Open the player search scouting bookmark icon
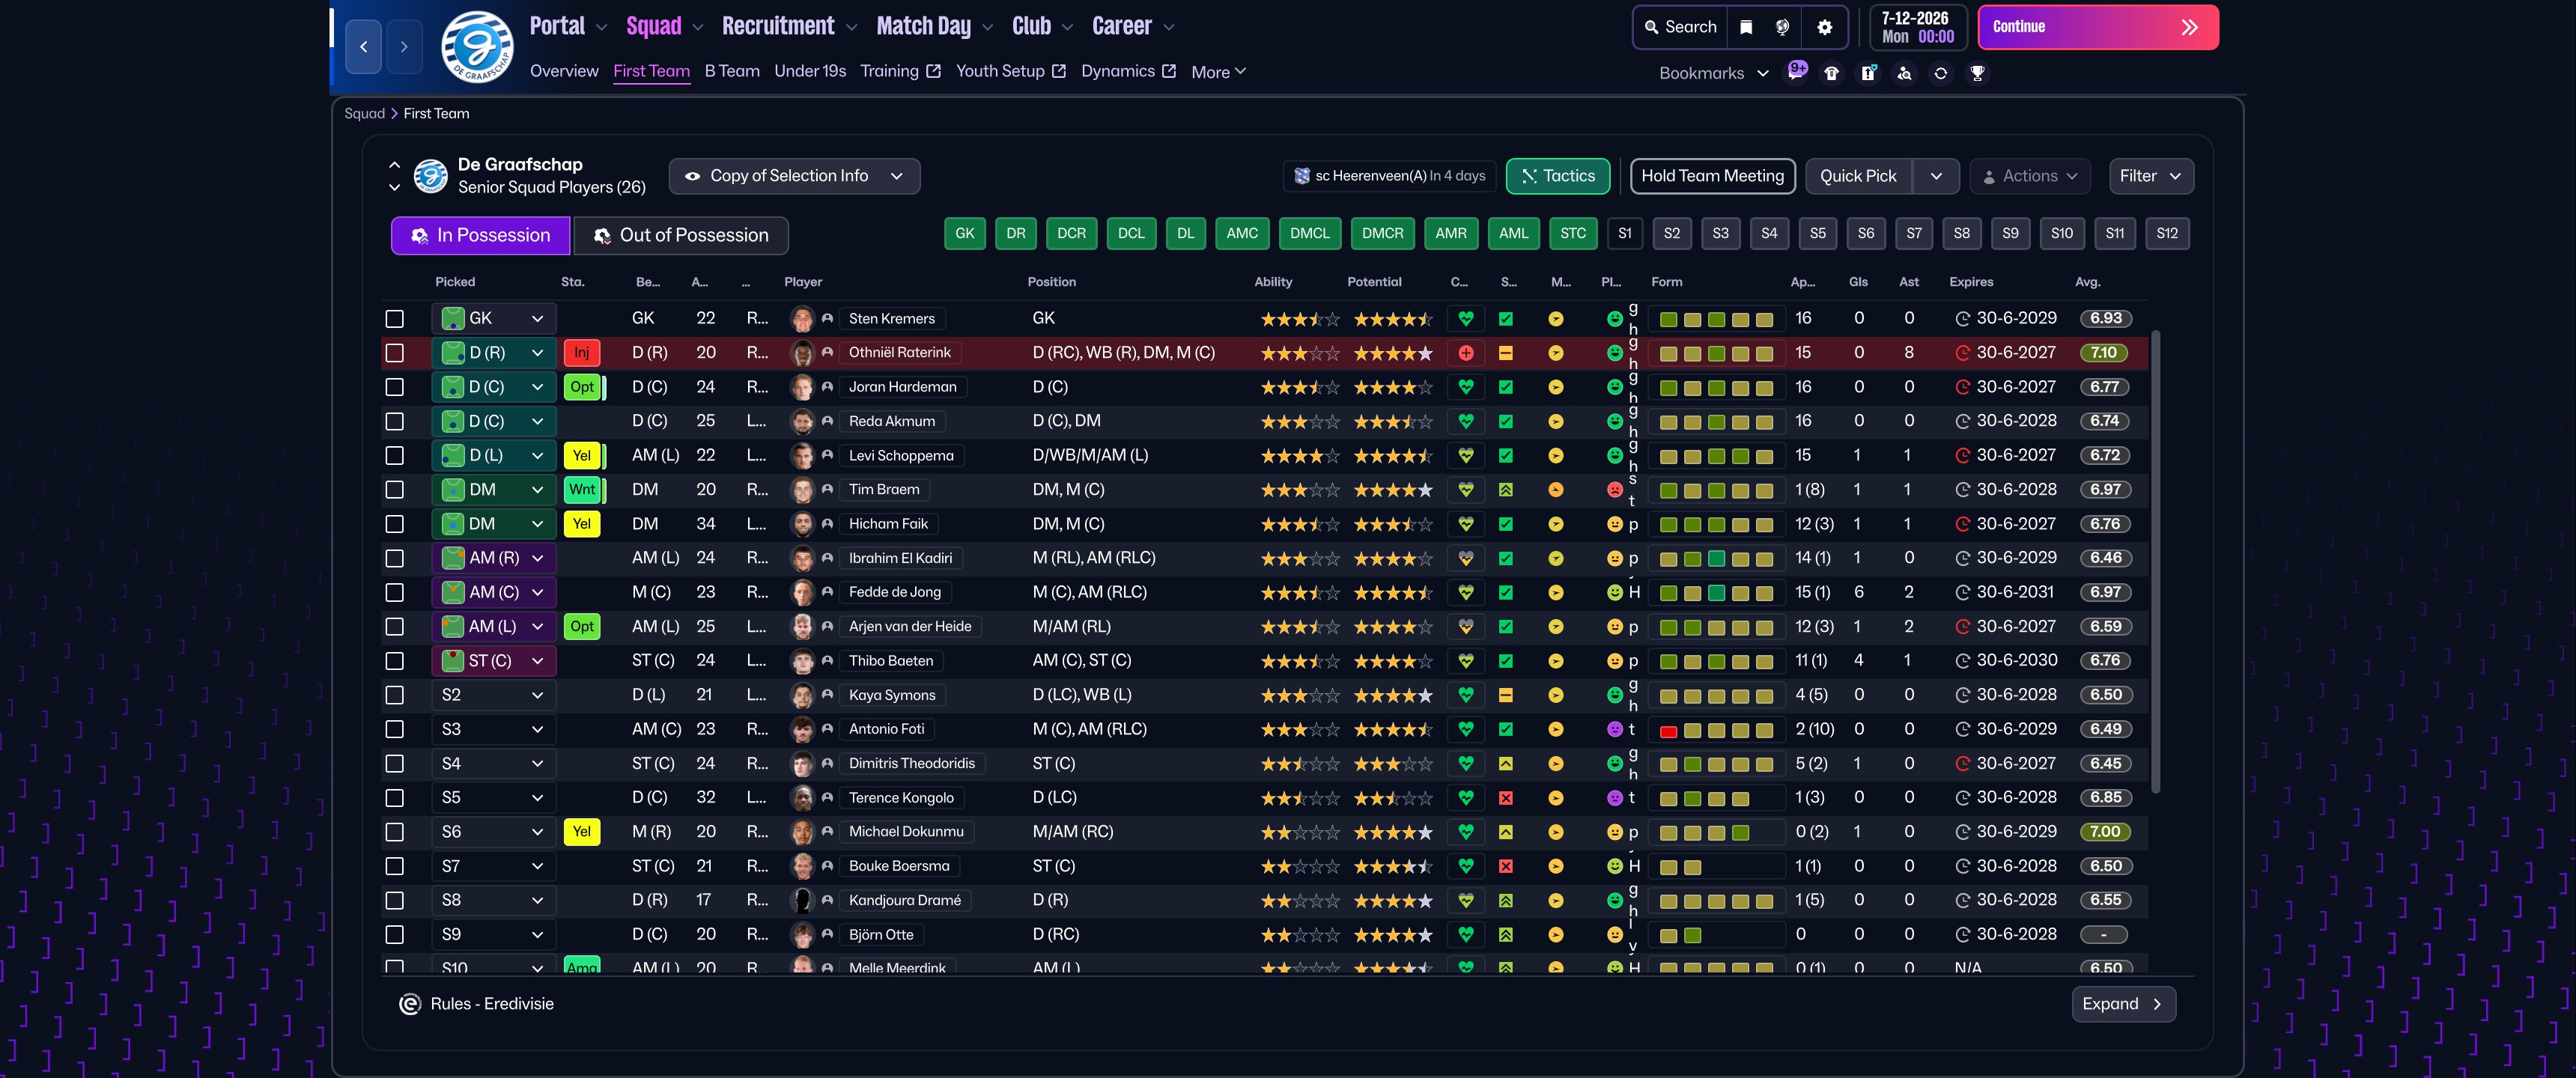2576x1078 pixels. [x=1904, y=73]
